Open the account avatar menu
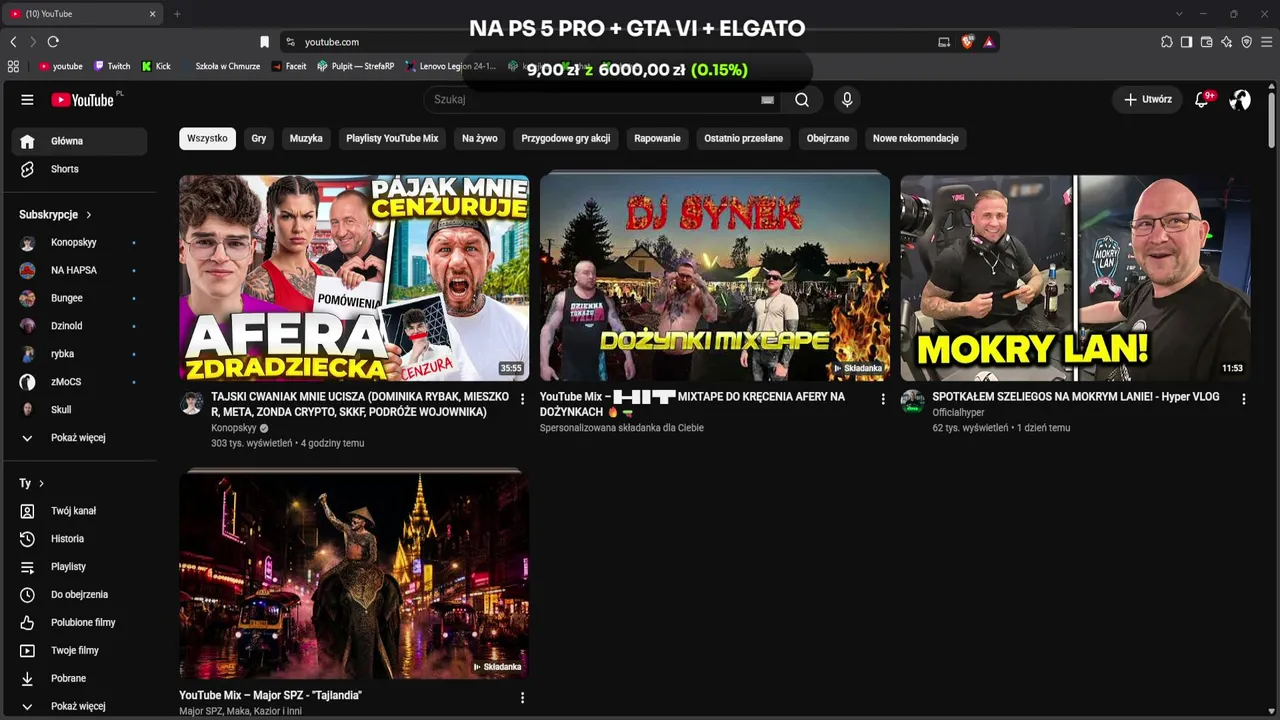Image resolution: width=1280 pixels, height=720 pixels. coord(1240,100)
